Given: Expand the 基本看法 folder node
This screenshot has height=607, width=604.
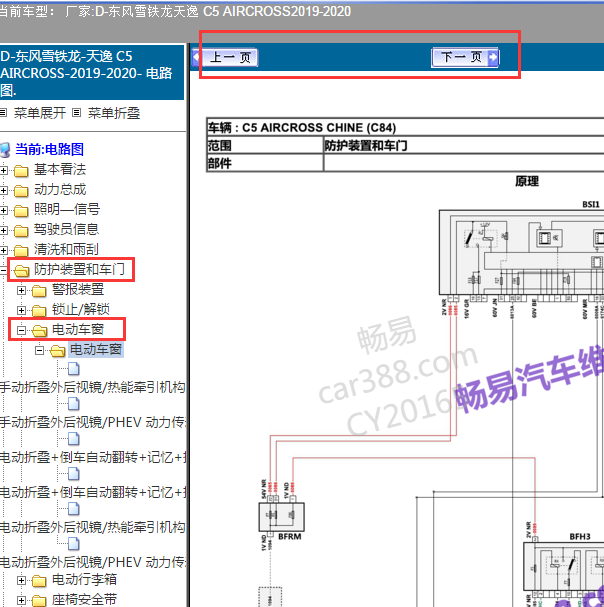Looking at the screenshot, I should point(4,170).
